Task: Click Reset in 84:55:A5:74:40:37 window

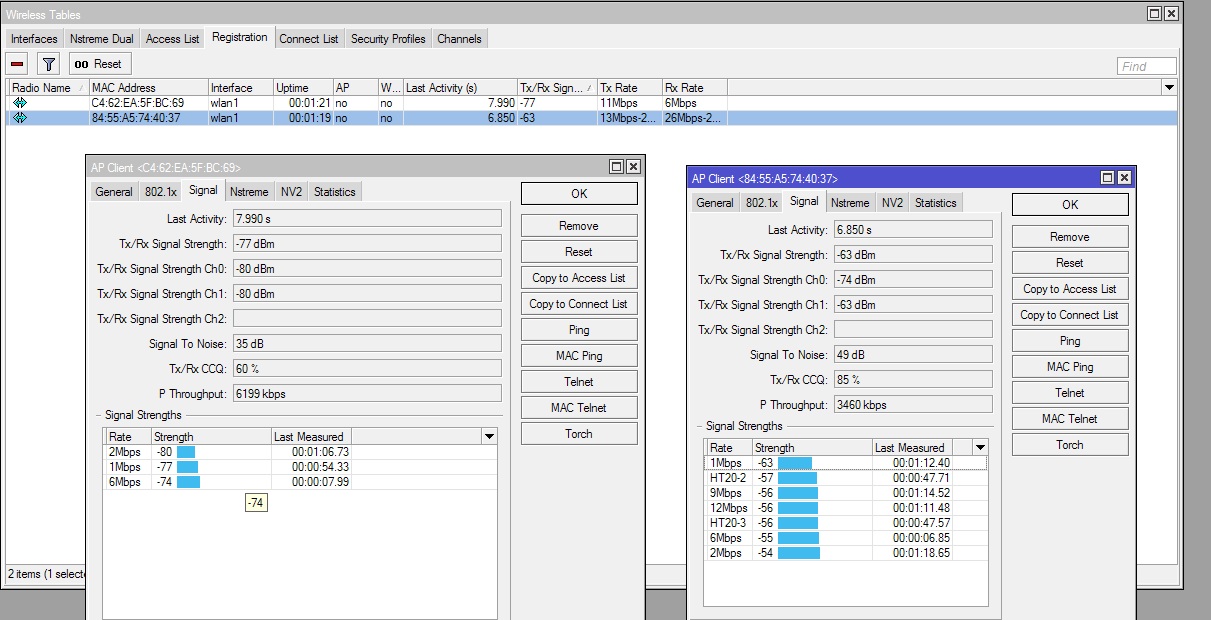Action: point(1070,263)
